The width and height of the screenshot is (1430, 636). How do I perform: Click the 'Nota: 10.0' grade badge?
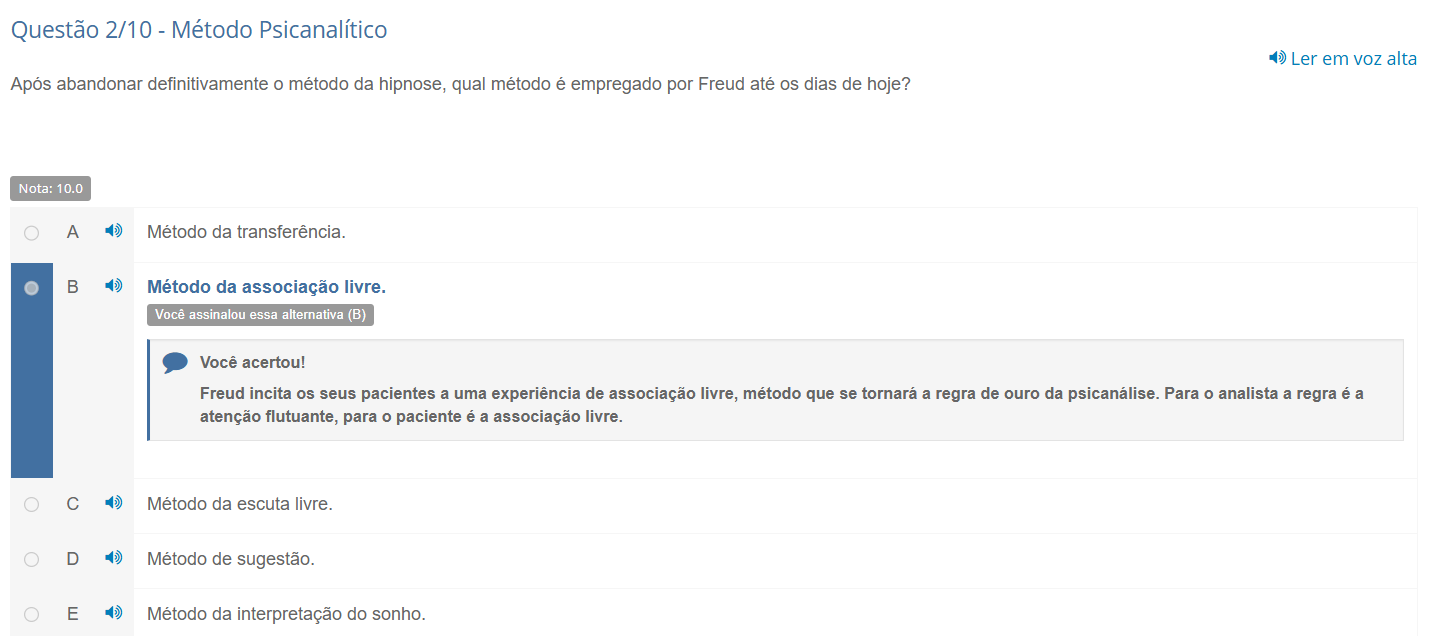50,188
